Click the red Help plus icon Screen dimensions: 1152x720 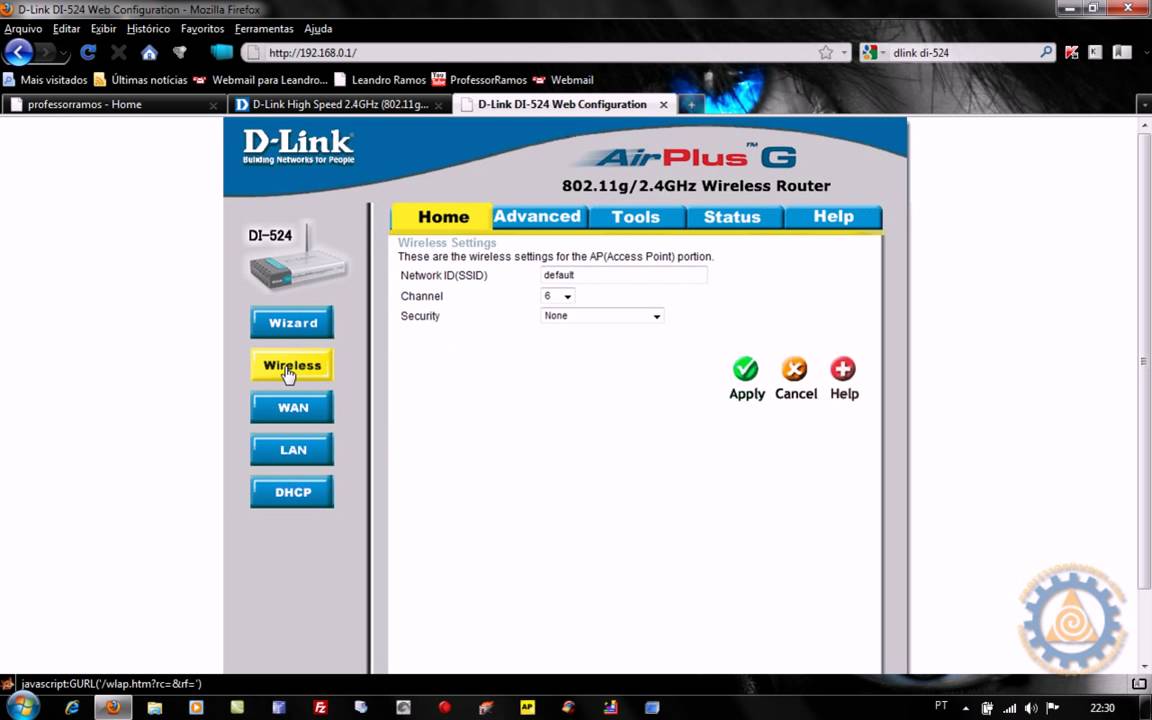click(843, 369)
